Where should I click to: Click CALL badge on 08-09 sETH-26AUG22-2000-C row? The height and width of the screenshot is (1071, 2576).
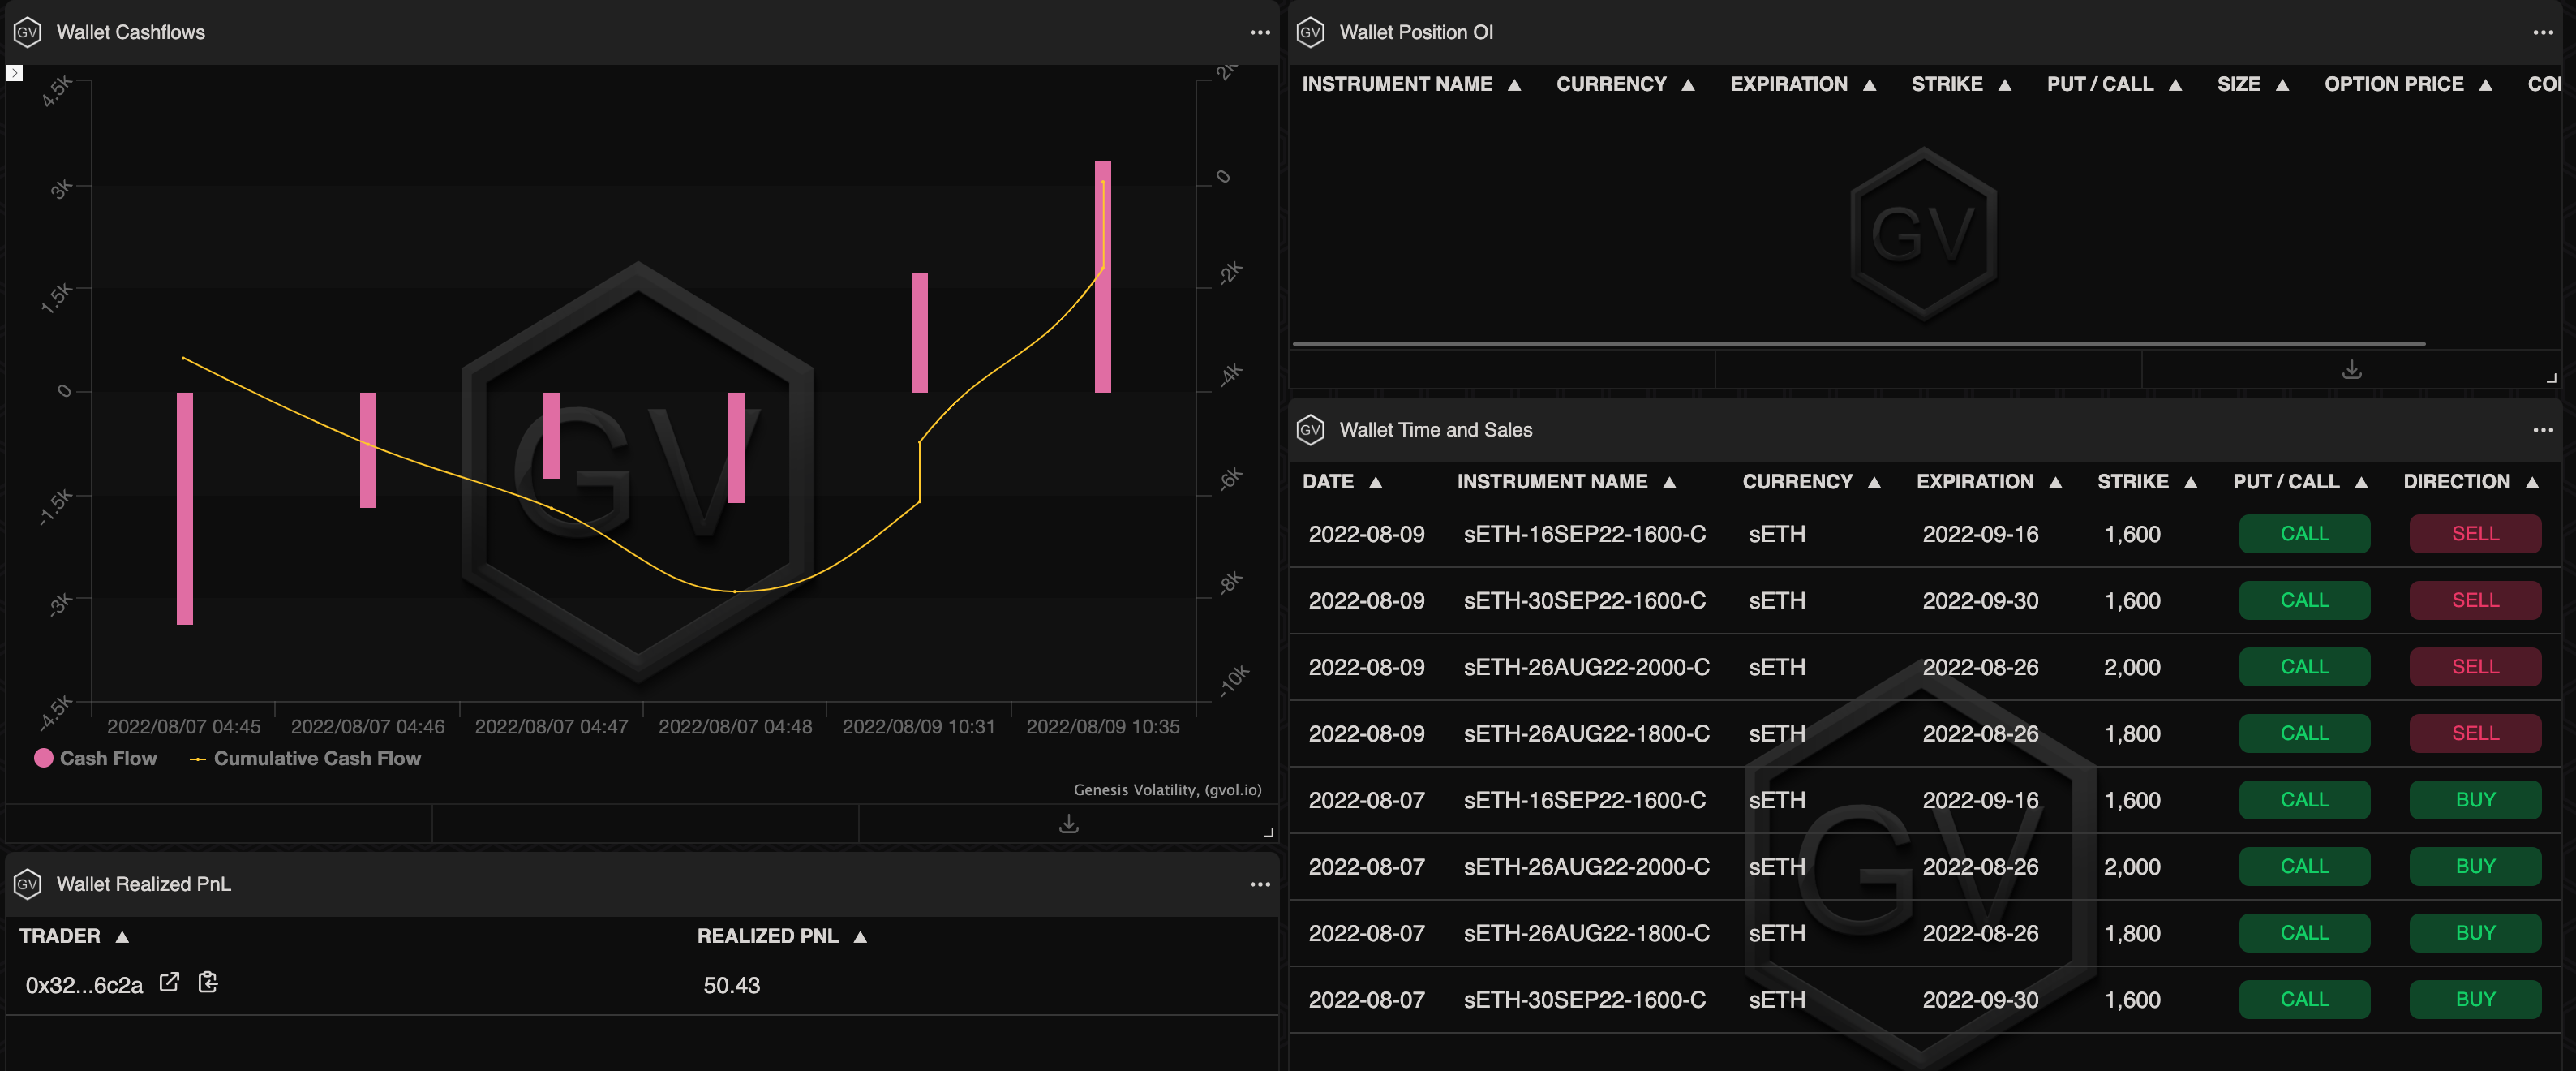pos(2304,667)
